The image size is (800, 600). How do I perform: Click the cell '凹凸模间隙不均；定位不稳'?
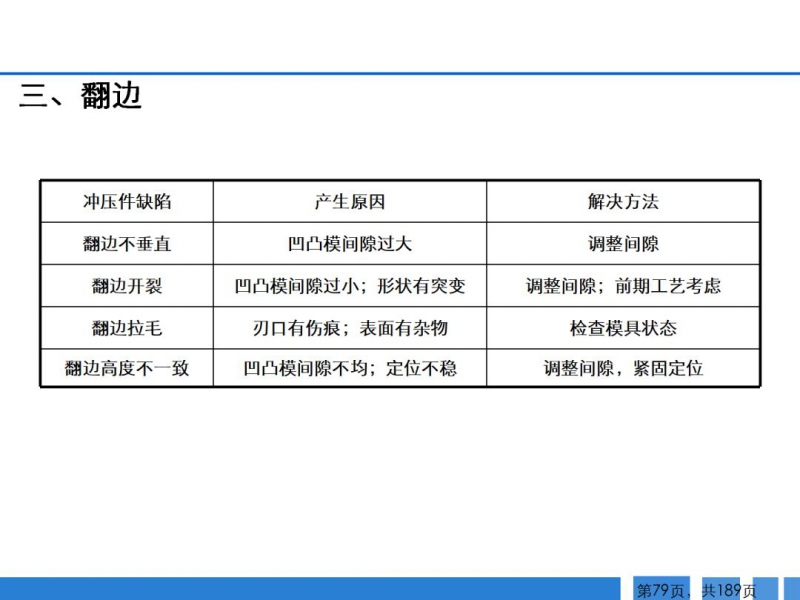point(349,368)
